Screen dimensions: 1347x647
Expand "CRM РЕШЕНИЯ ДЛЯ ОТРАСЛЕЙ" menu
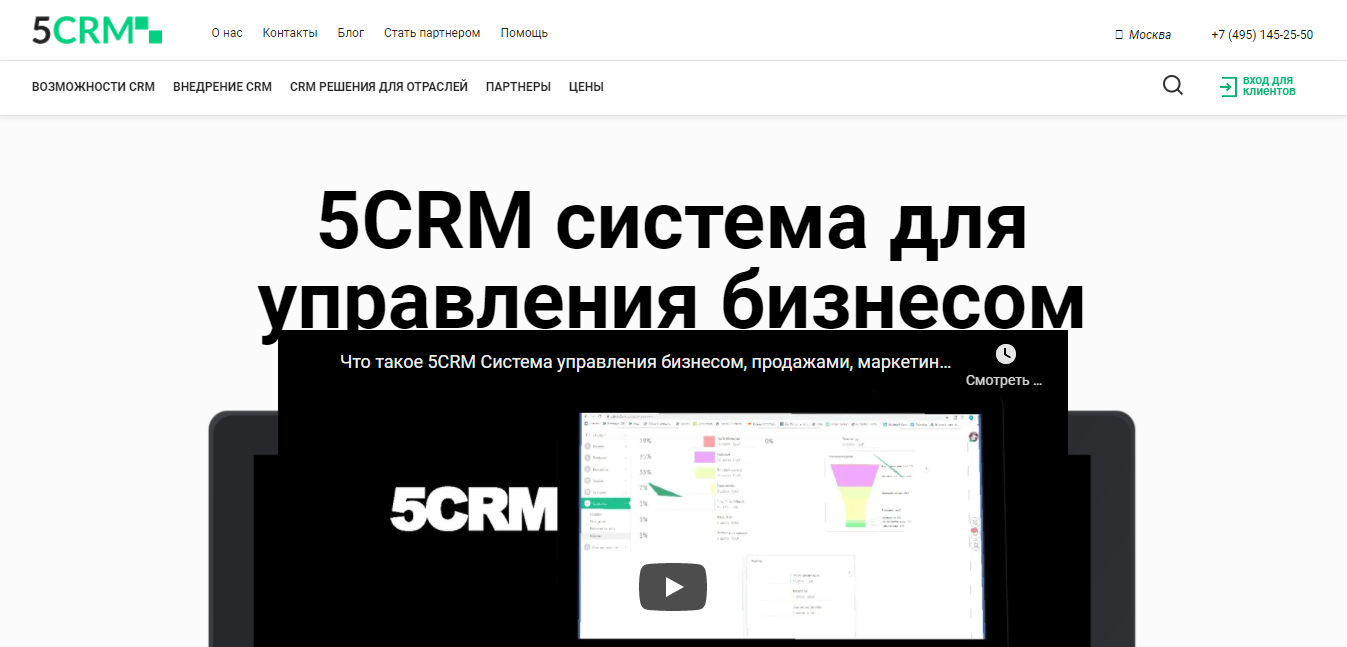(x=378, y=87)
